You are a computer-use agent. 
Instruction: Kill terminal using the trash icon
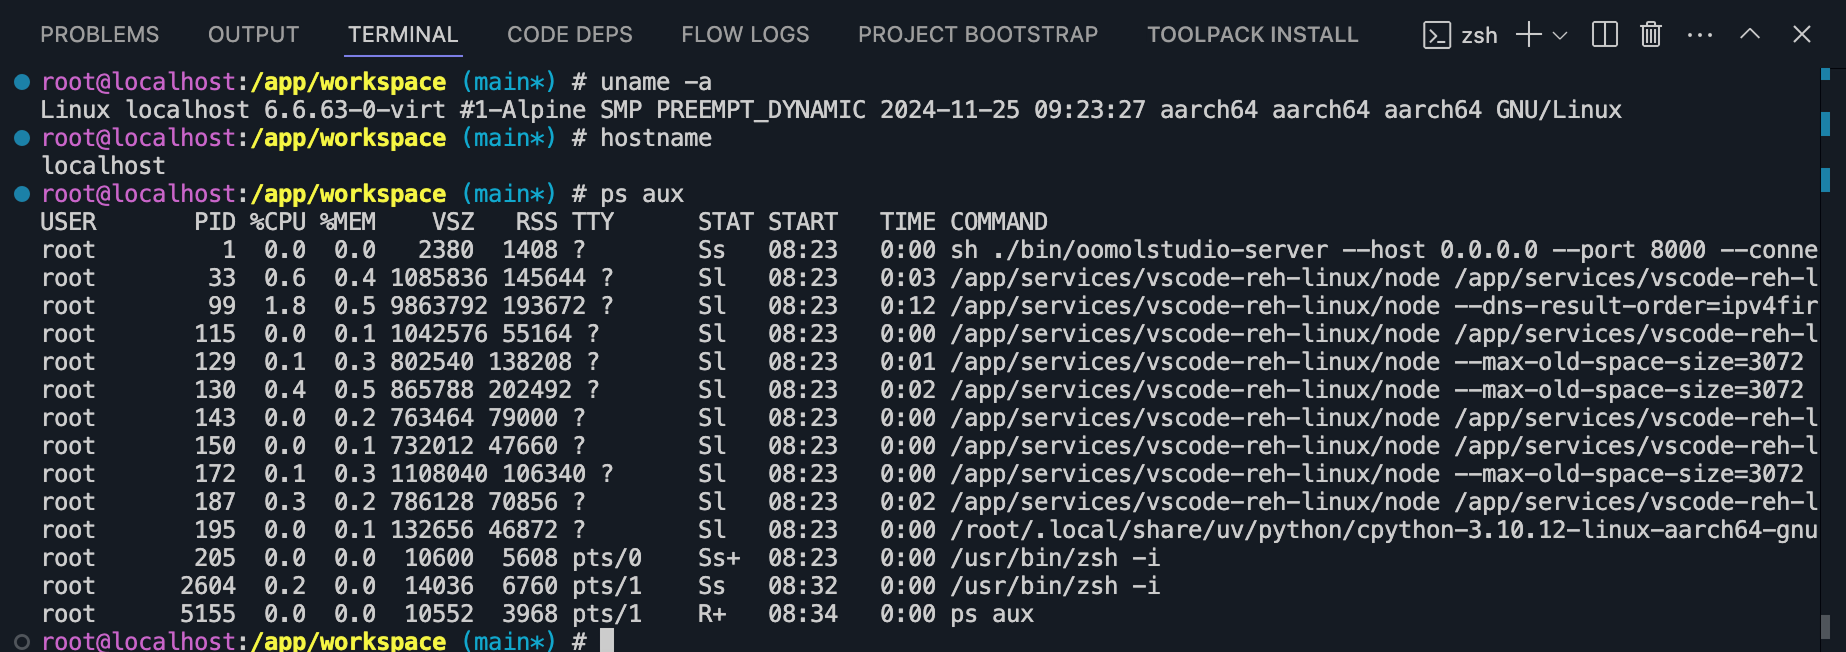click(x=1651, y=35)
